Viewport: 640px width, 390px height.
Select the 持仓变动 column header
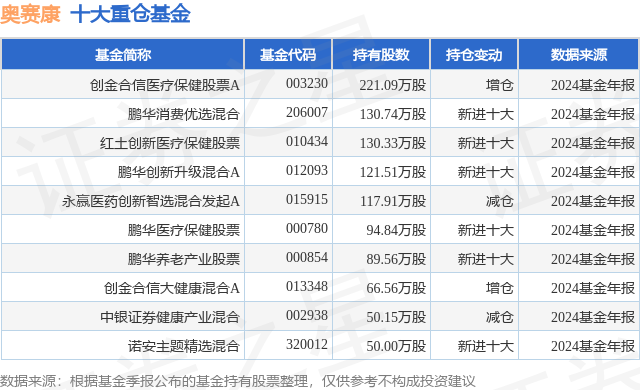(474, 55)
